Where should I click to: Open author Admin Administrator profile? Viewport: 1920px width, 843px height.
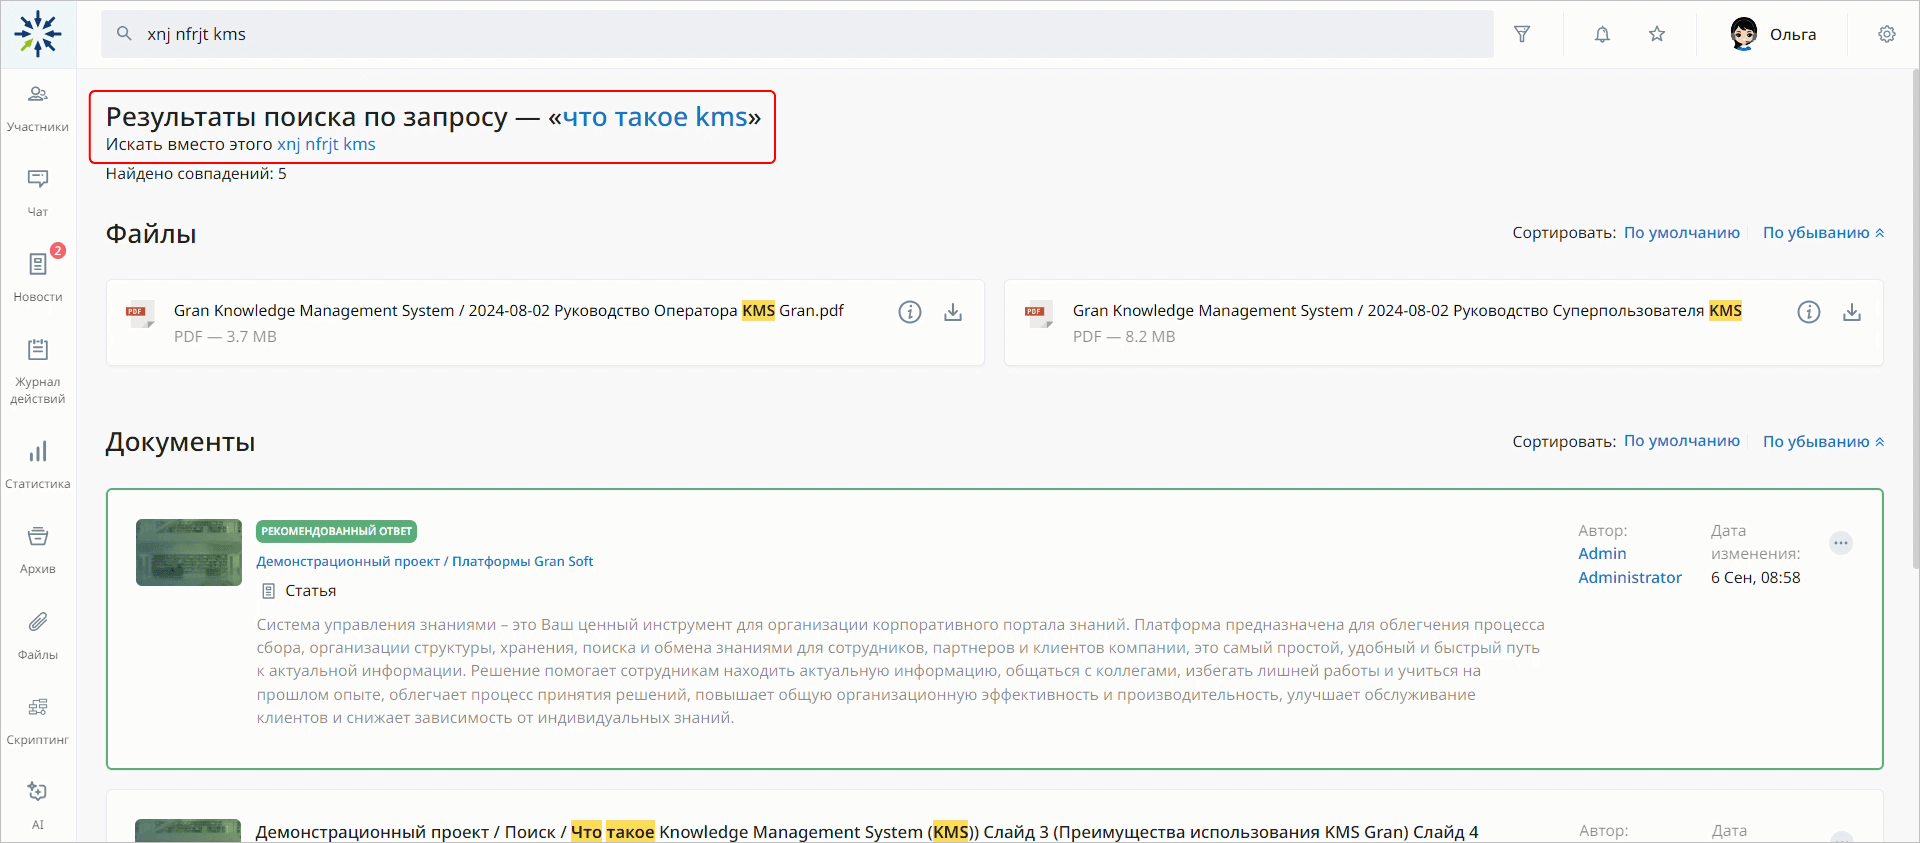(1630, 565)
